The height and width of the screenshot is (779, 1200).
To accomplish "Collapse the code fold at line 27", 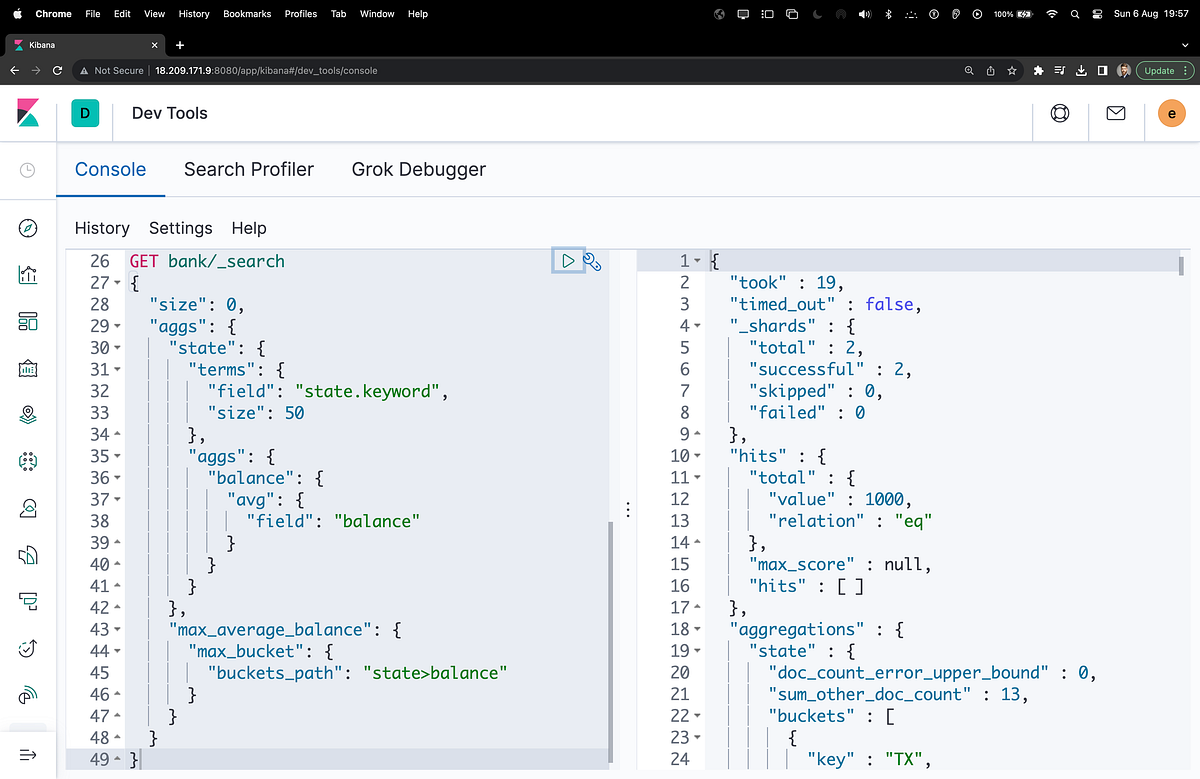I will point(118,283).
